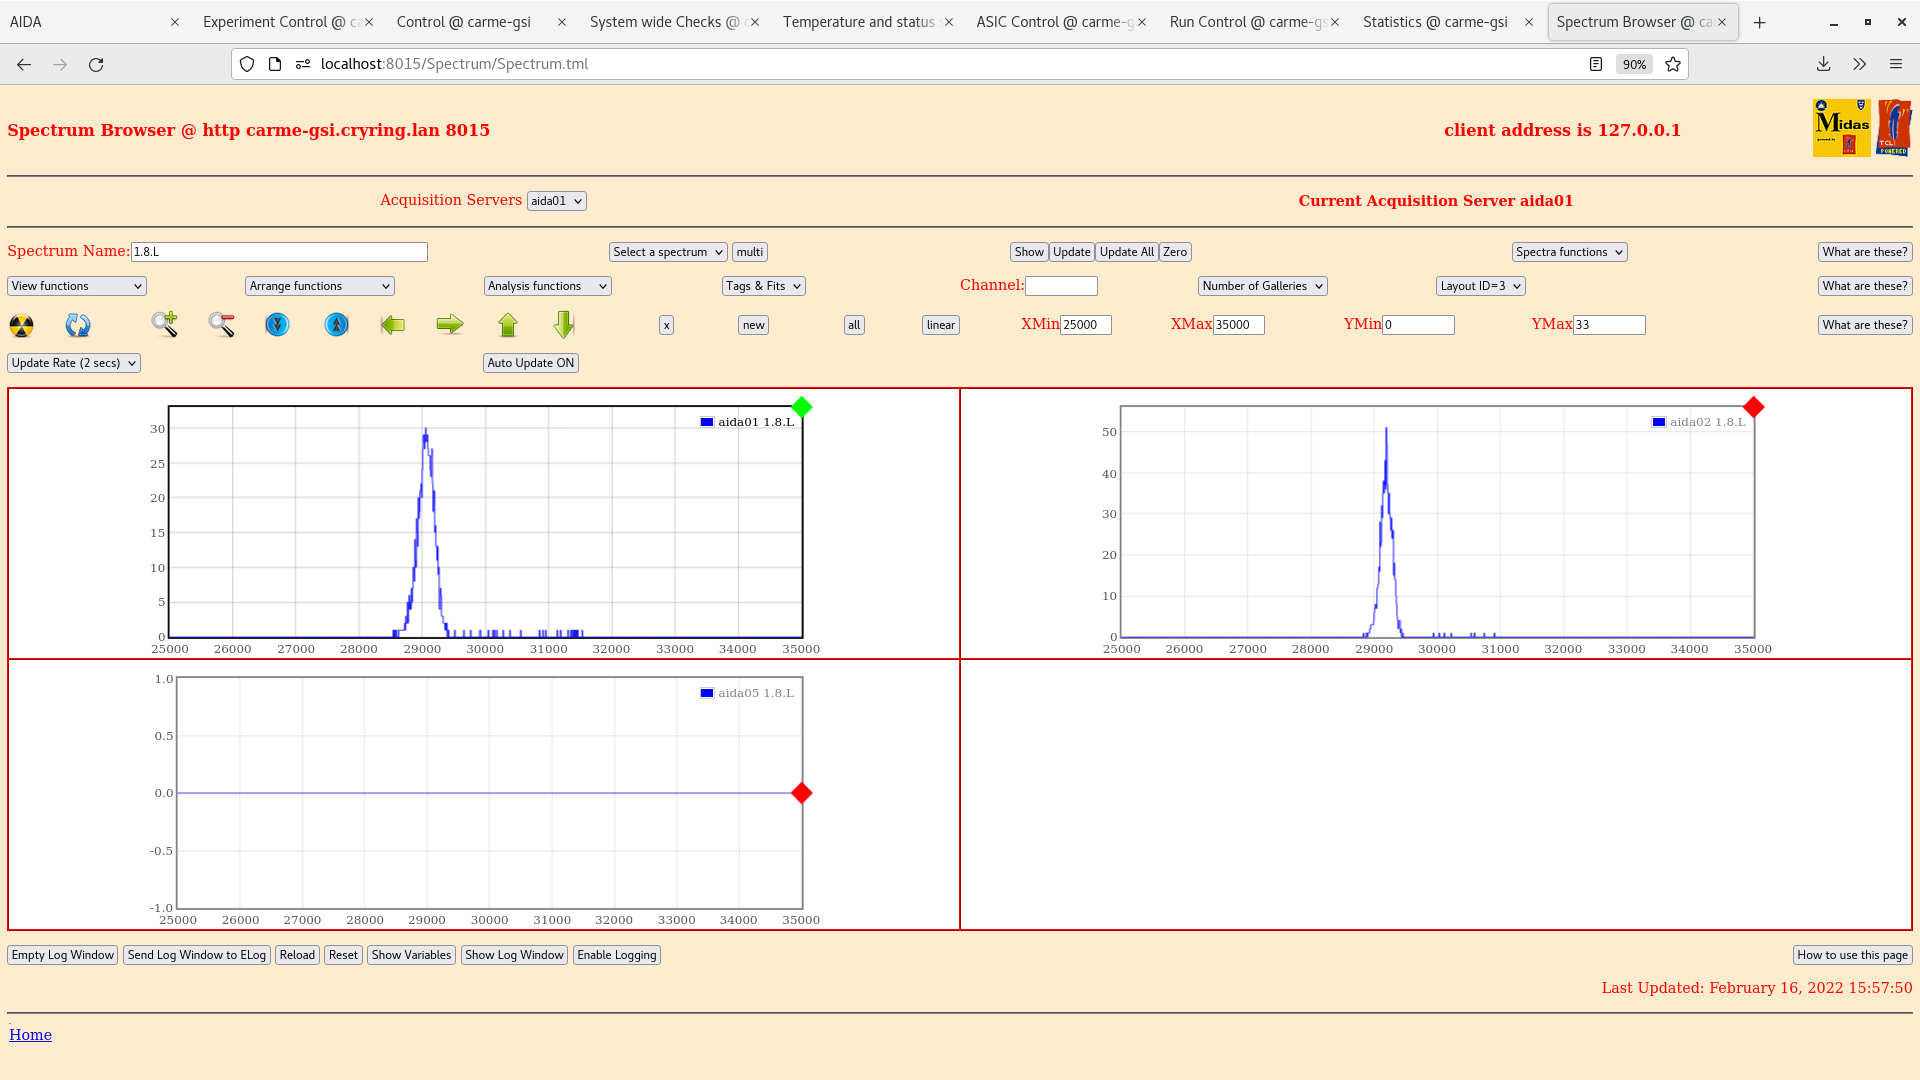Click the green diamond marker on aida01 plot
1920x1080 pixels.
coord(802,407)
